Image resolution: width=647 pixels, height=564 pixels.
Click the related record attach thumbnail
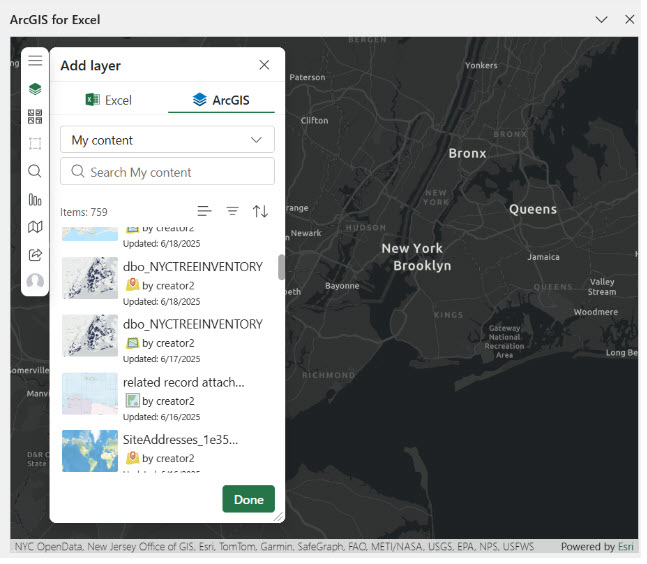(90, 394)
